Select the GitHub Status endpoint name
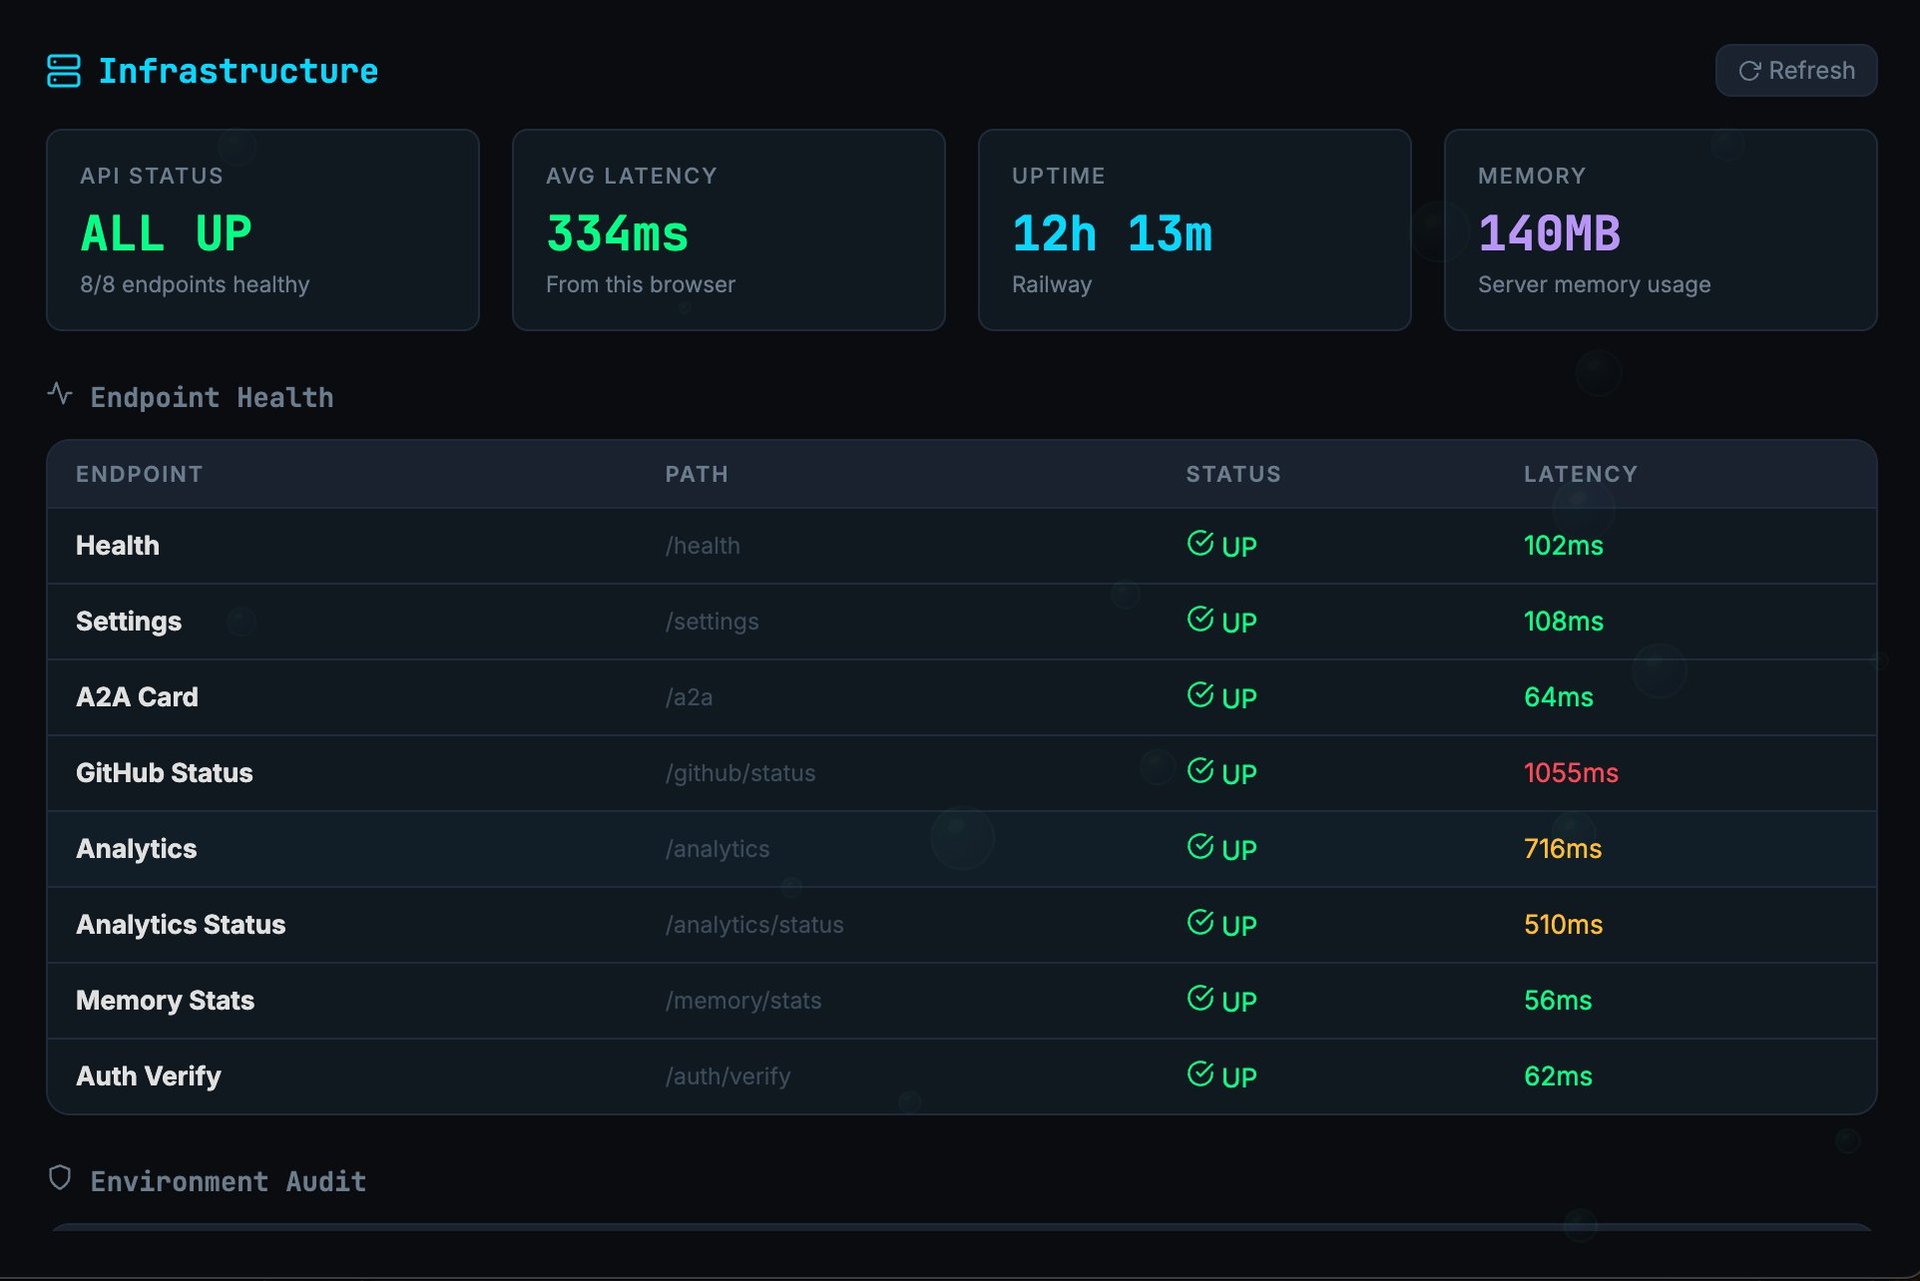 [x=164, y=773]
